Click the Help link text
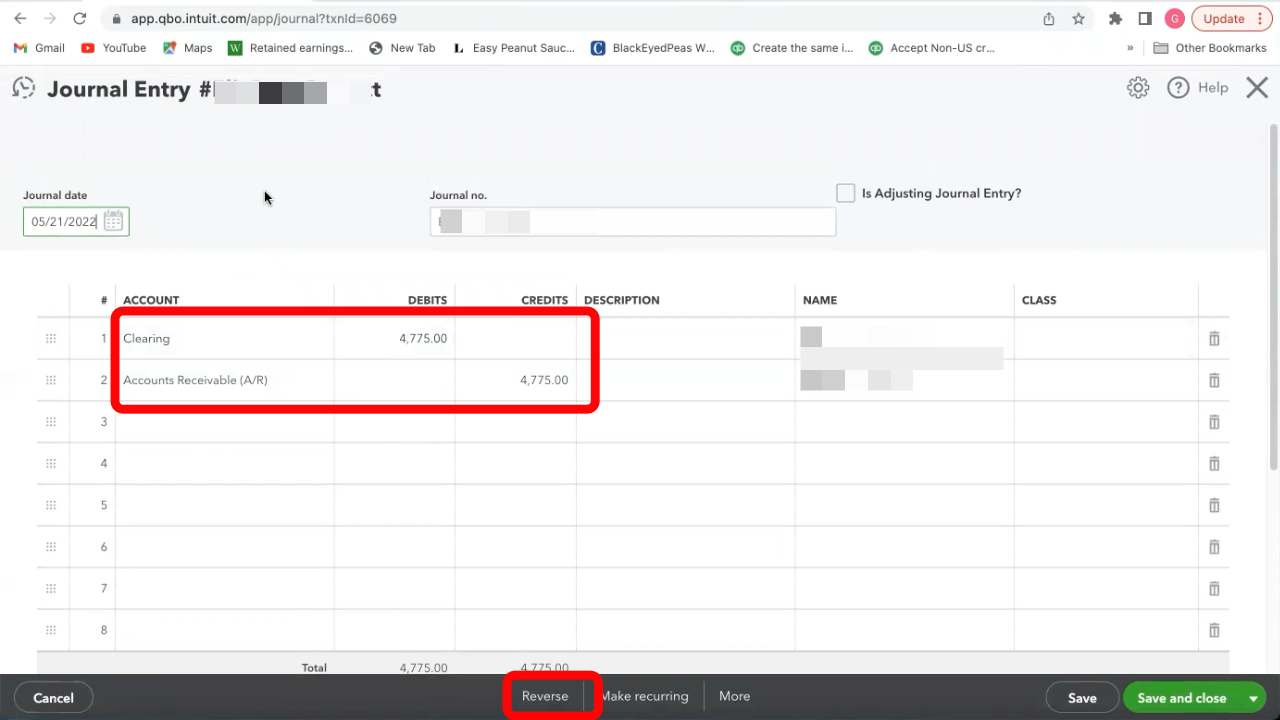This screenshot has width=1280, height=720. (x=1213, y=88)
